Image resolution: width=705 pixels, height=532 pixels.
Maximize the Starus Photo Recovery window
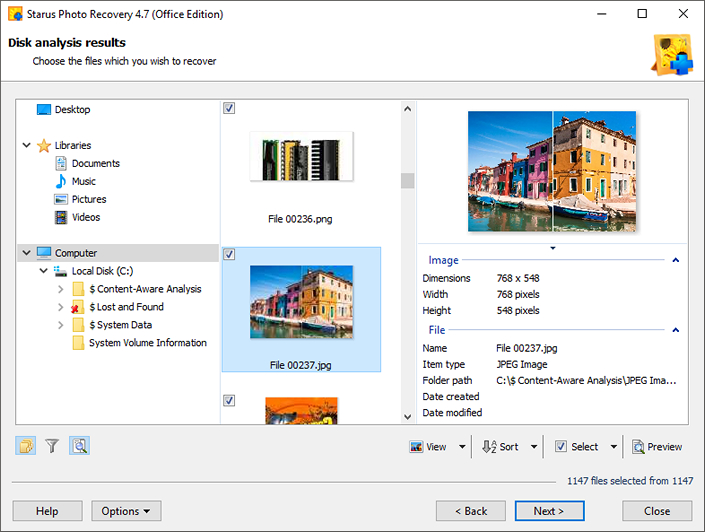pos(642,14)
